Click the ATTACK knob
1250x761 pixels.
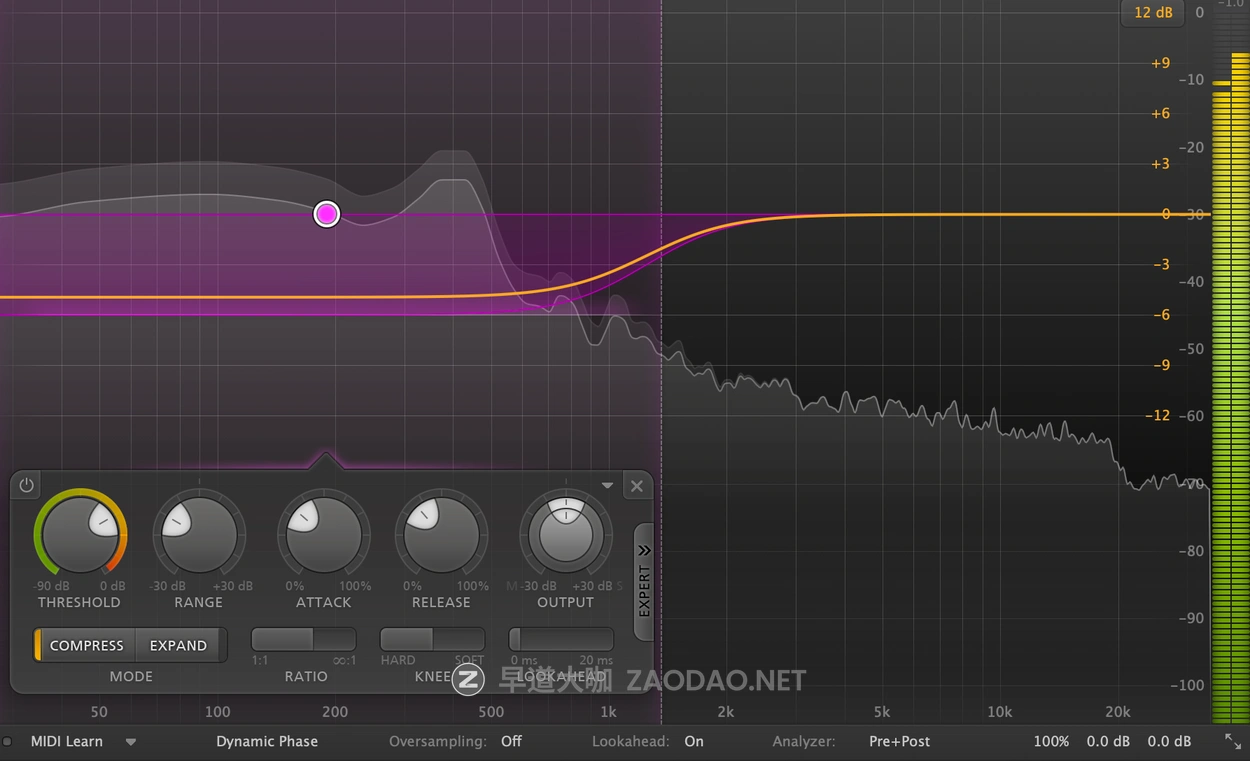[x=324, y=535]
